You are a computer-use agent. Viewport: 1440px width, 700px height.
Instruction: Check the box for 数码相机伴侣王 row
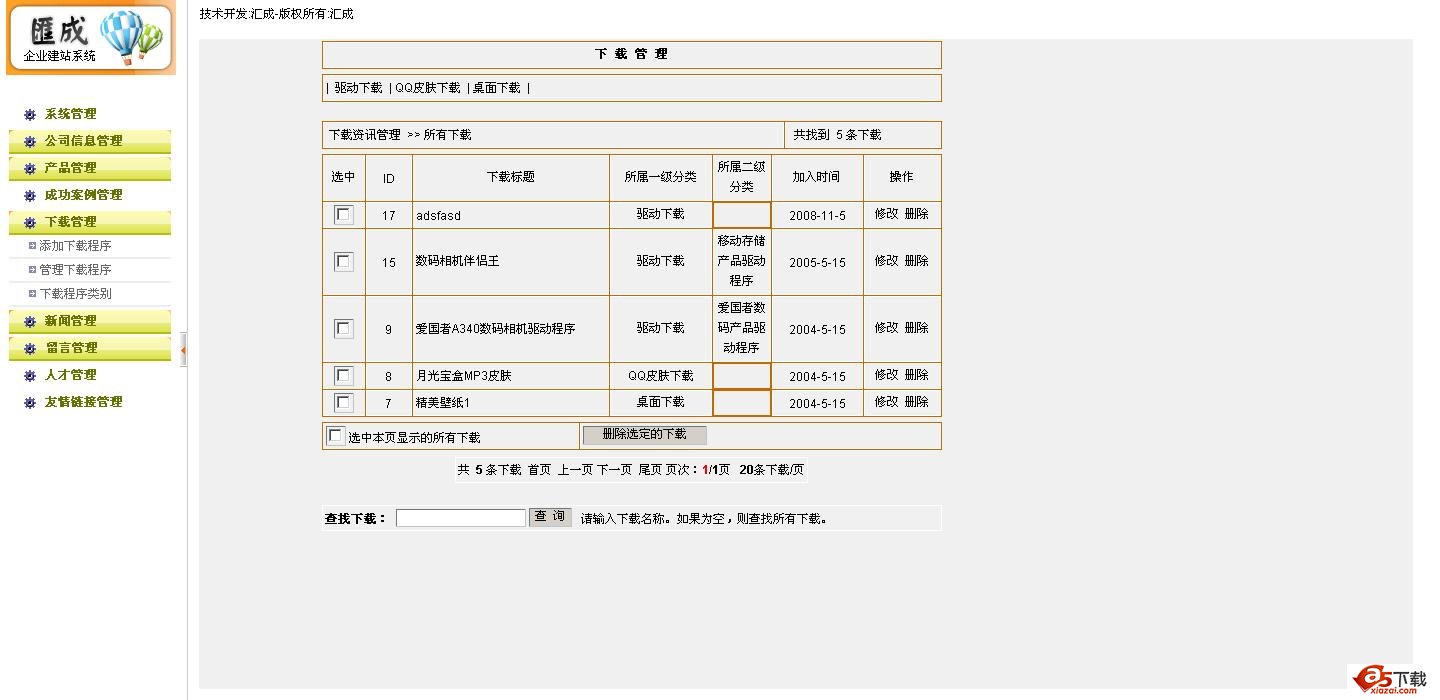[343, 261]
